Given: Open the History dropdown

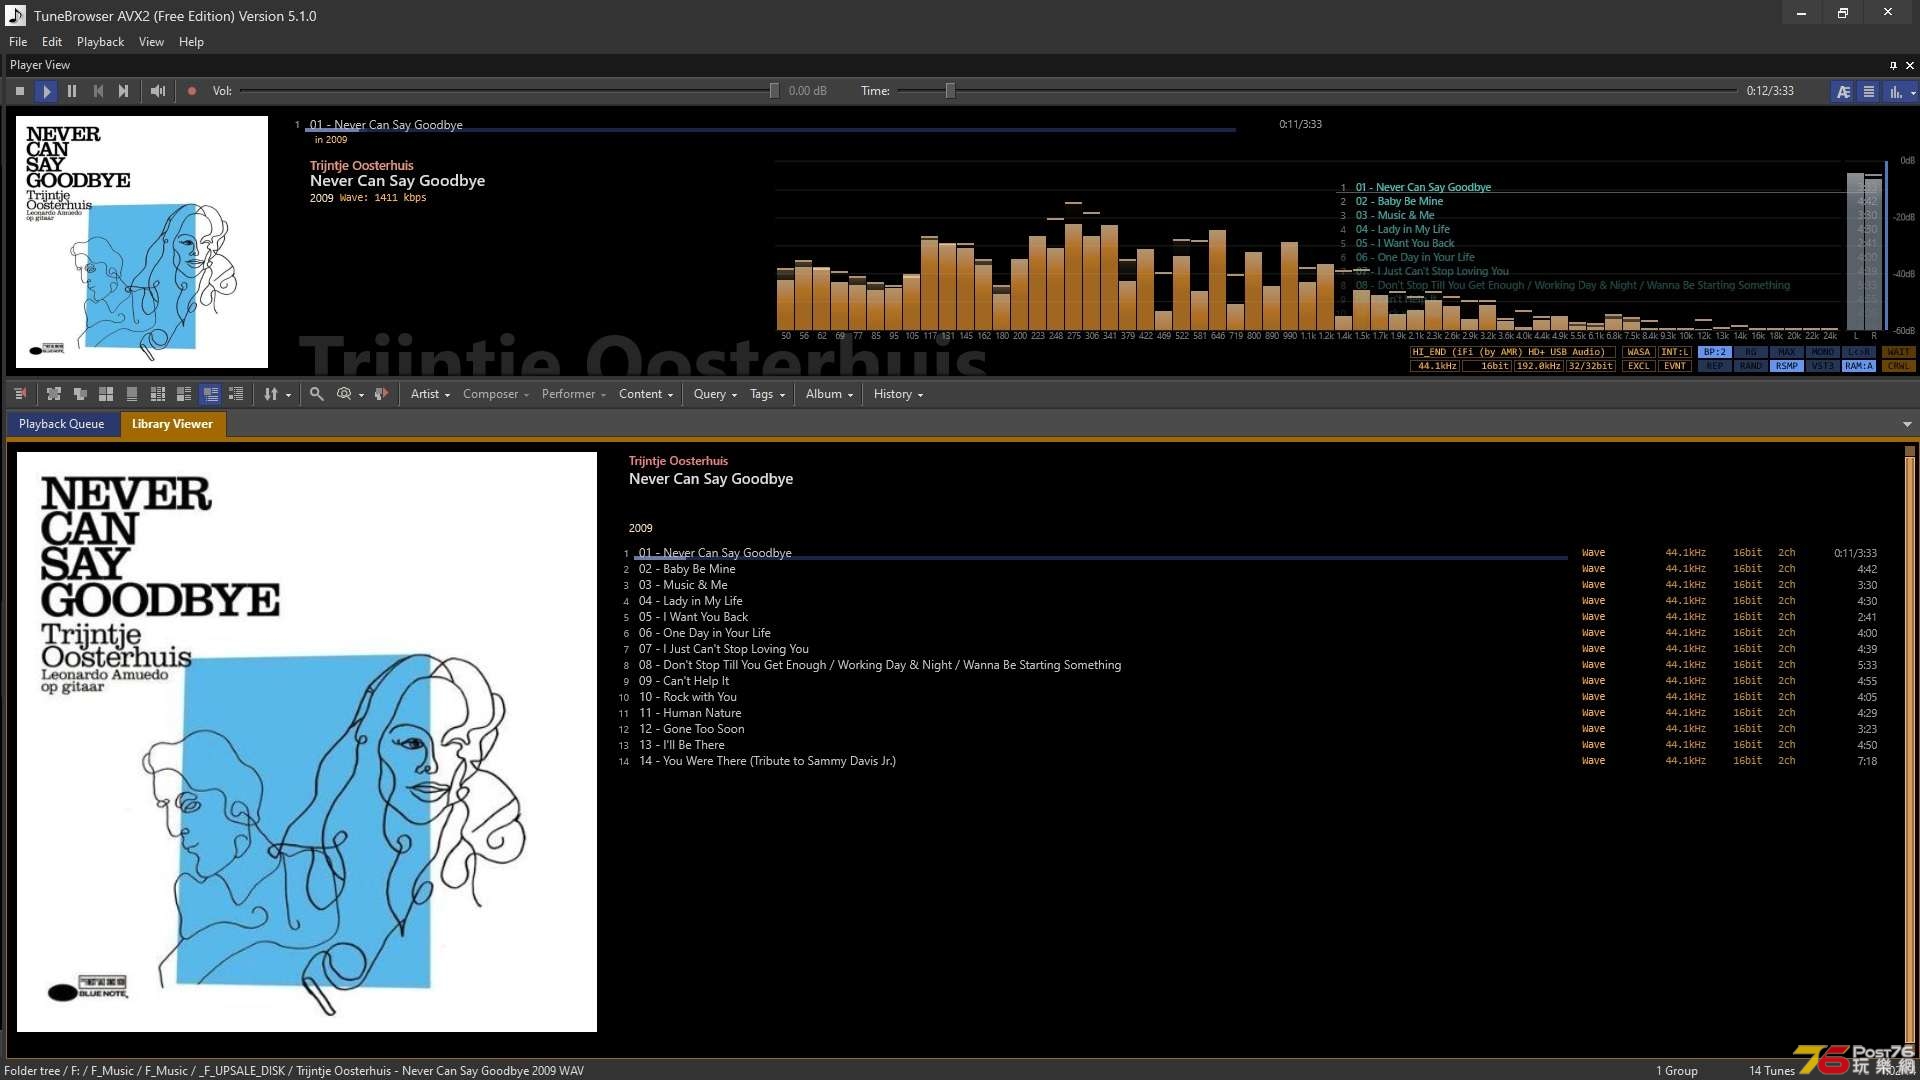Looking at the screenshot, I should (x=898, y=394).
